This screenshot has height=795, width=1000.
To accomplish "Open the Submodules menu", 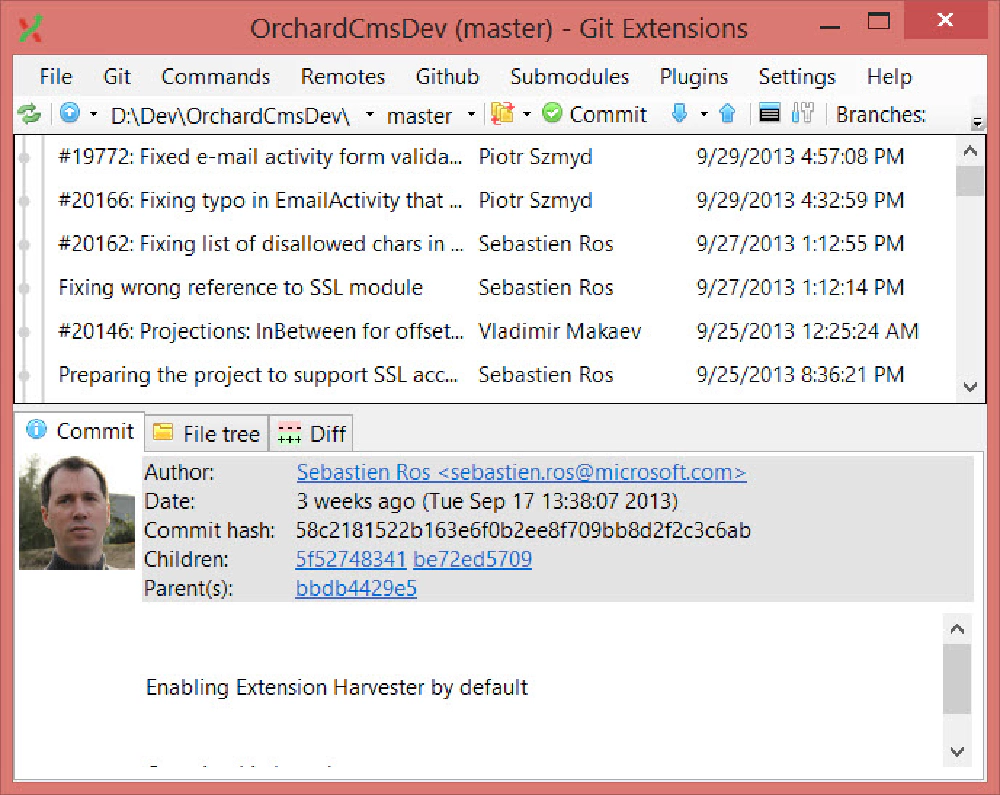I will coord(570,77).
